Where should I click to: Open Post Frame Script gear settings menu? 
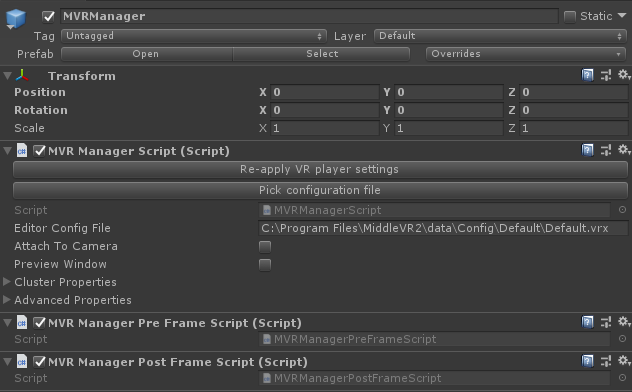(x=624, y=361)
